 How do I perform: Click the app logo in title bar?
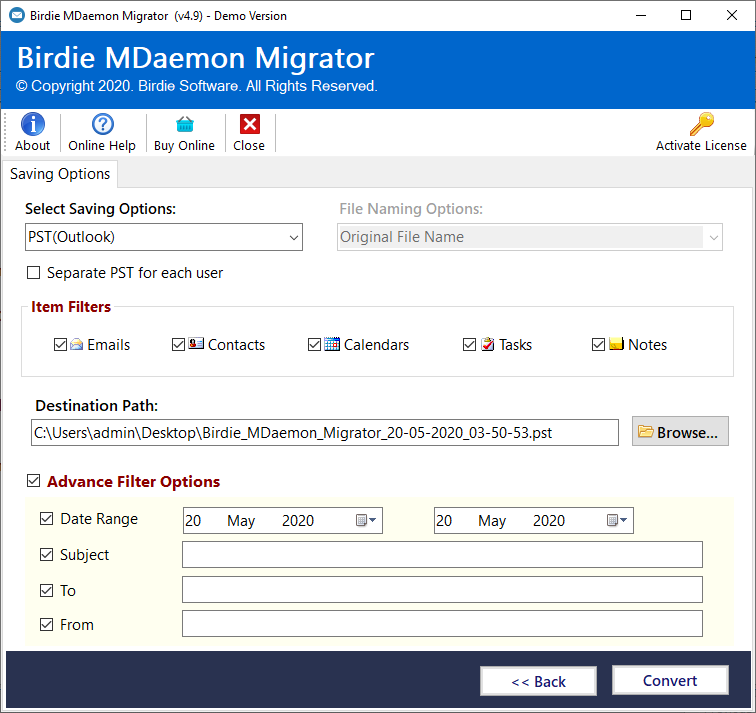(17, 15)
